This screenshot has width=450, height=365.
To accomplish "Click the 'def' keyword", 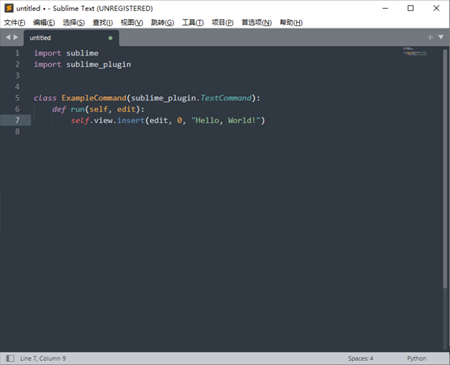I will pyautogui.click(x=59, y=109).
